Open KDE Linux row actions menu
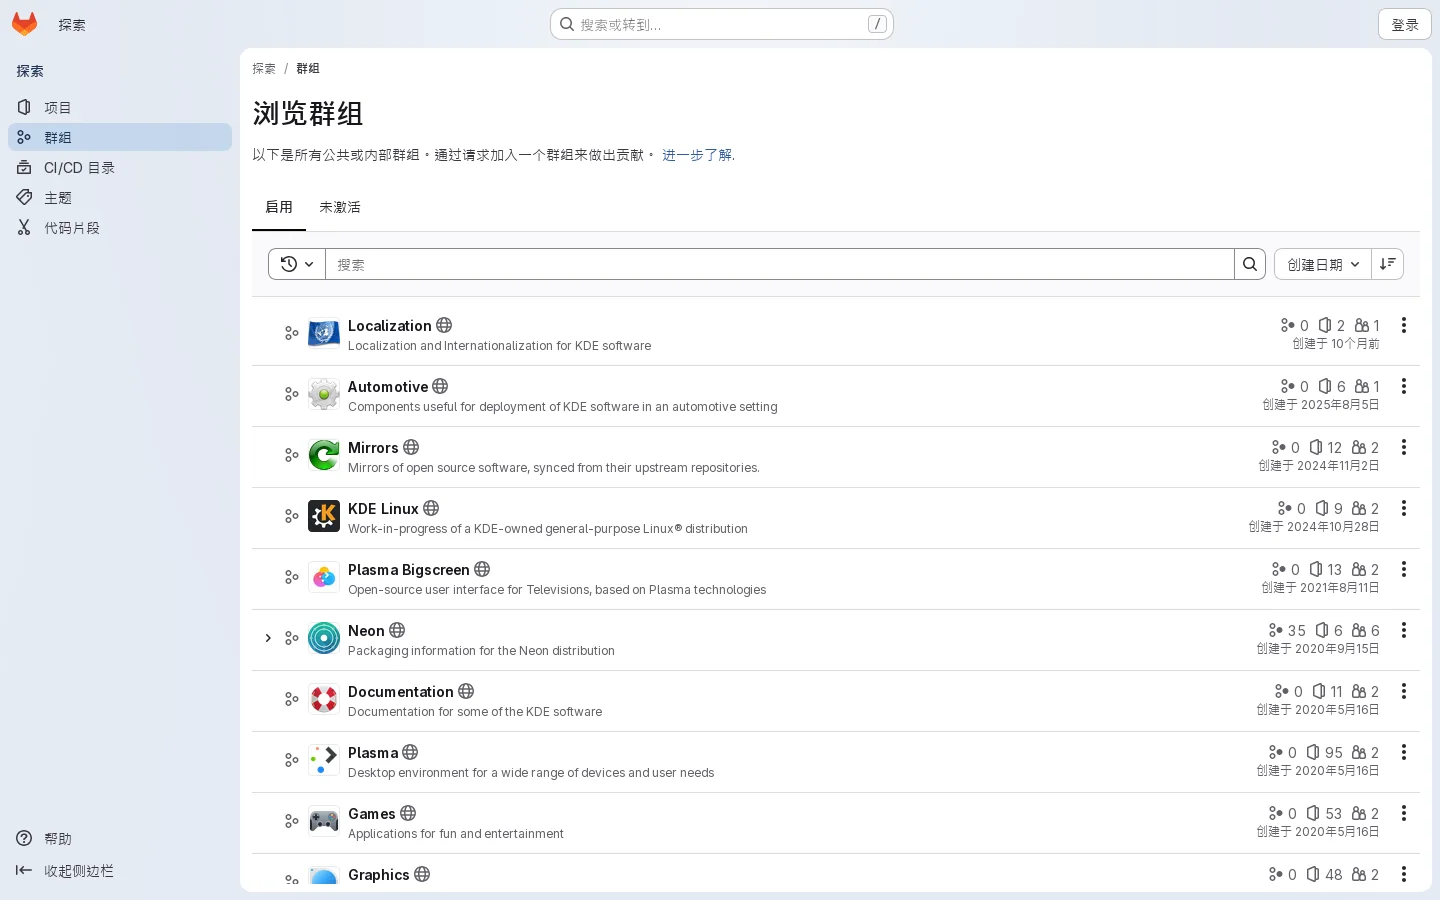The width and height of the screenshot is (1440, 900). (1404, 508)
